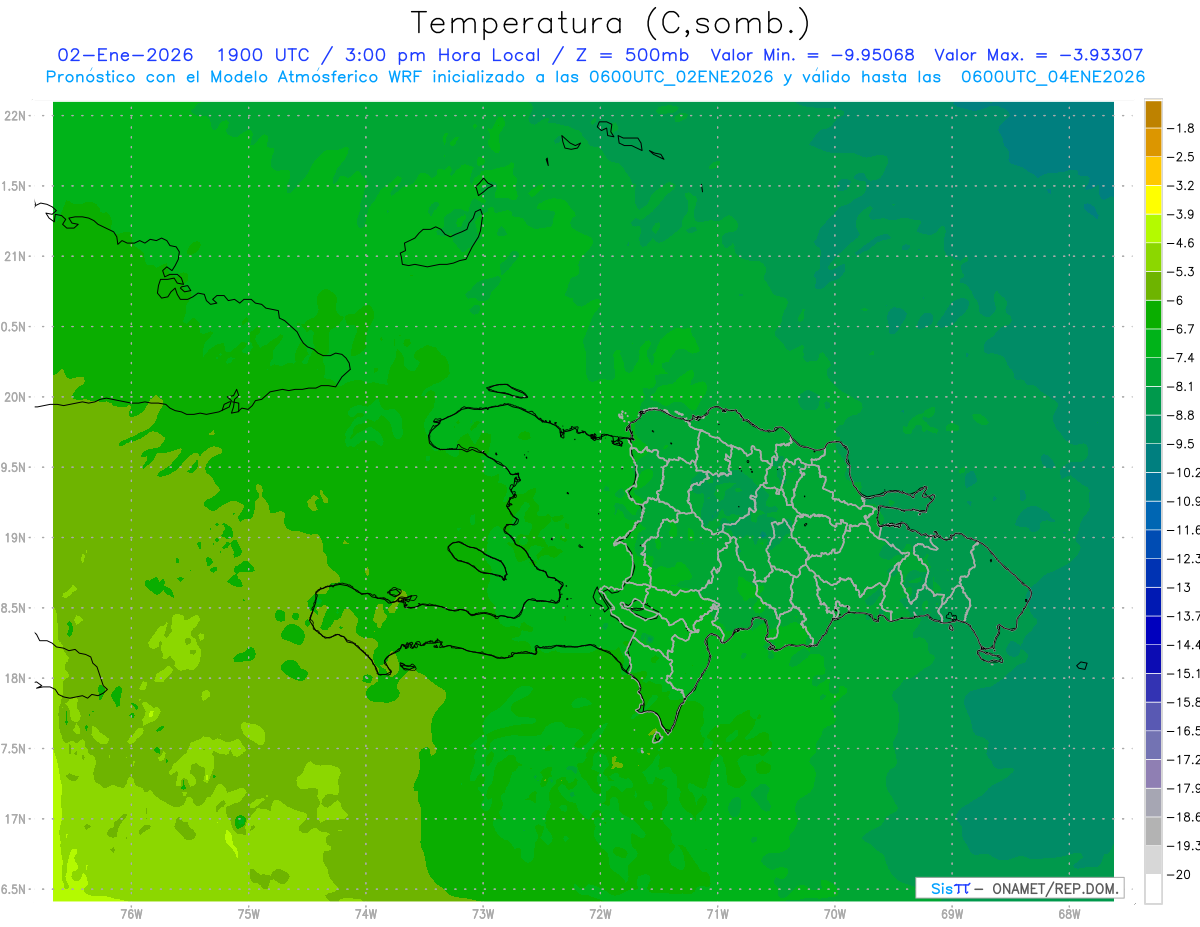
Task: Click the "Temperatura (C,somb.)" map title
Action: 611,22
